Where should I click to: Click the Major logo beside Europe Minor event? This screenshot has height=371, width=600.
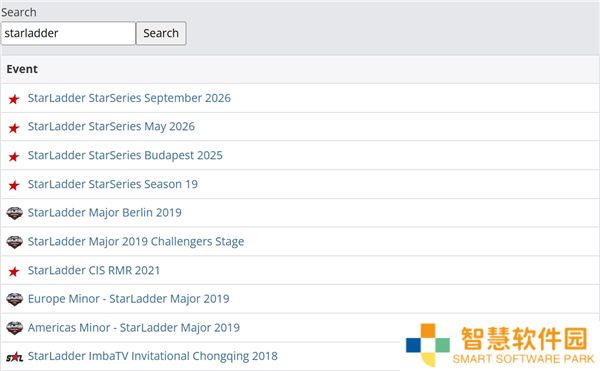pos(15,299)
